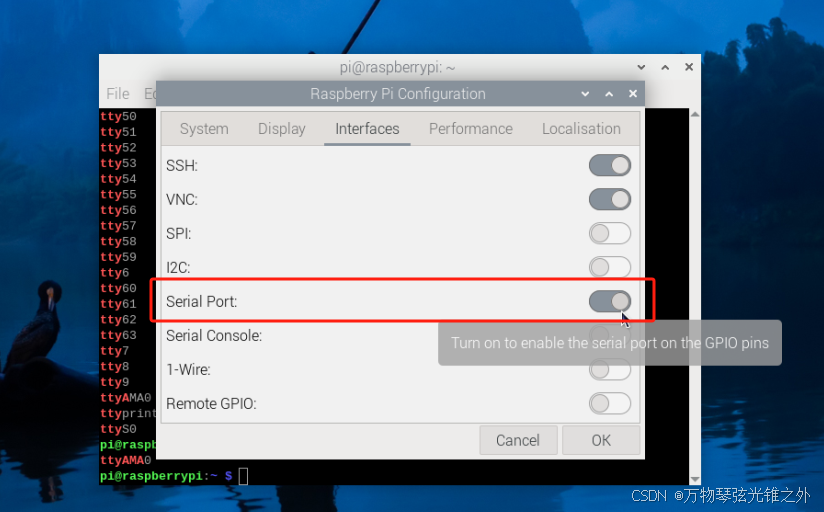Click the Remote GPIO label
The height and width of the screenshot is (512, 824).
click(211, 404)
